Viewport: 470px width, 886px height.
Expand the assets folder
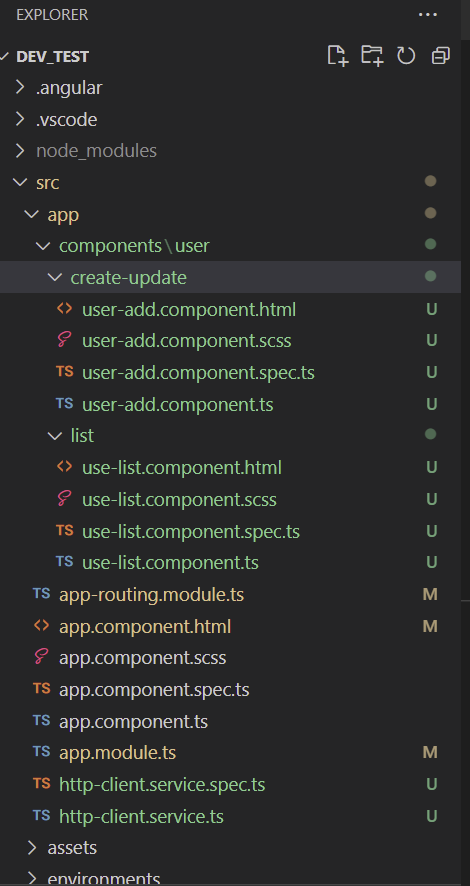tap(230, 848)
